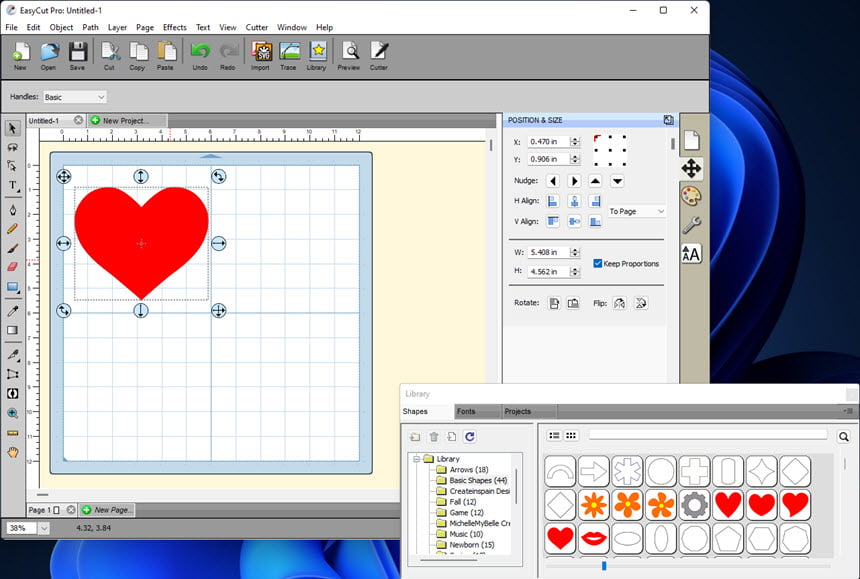The height and width of the screenshot is (579, 860).
Task: Click the New document toolbar icon
Action: click(20, 55)
